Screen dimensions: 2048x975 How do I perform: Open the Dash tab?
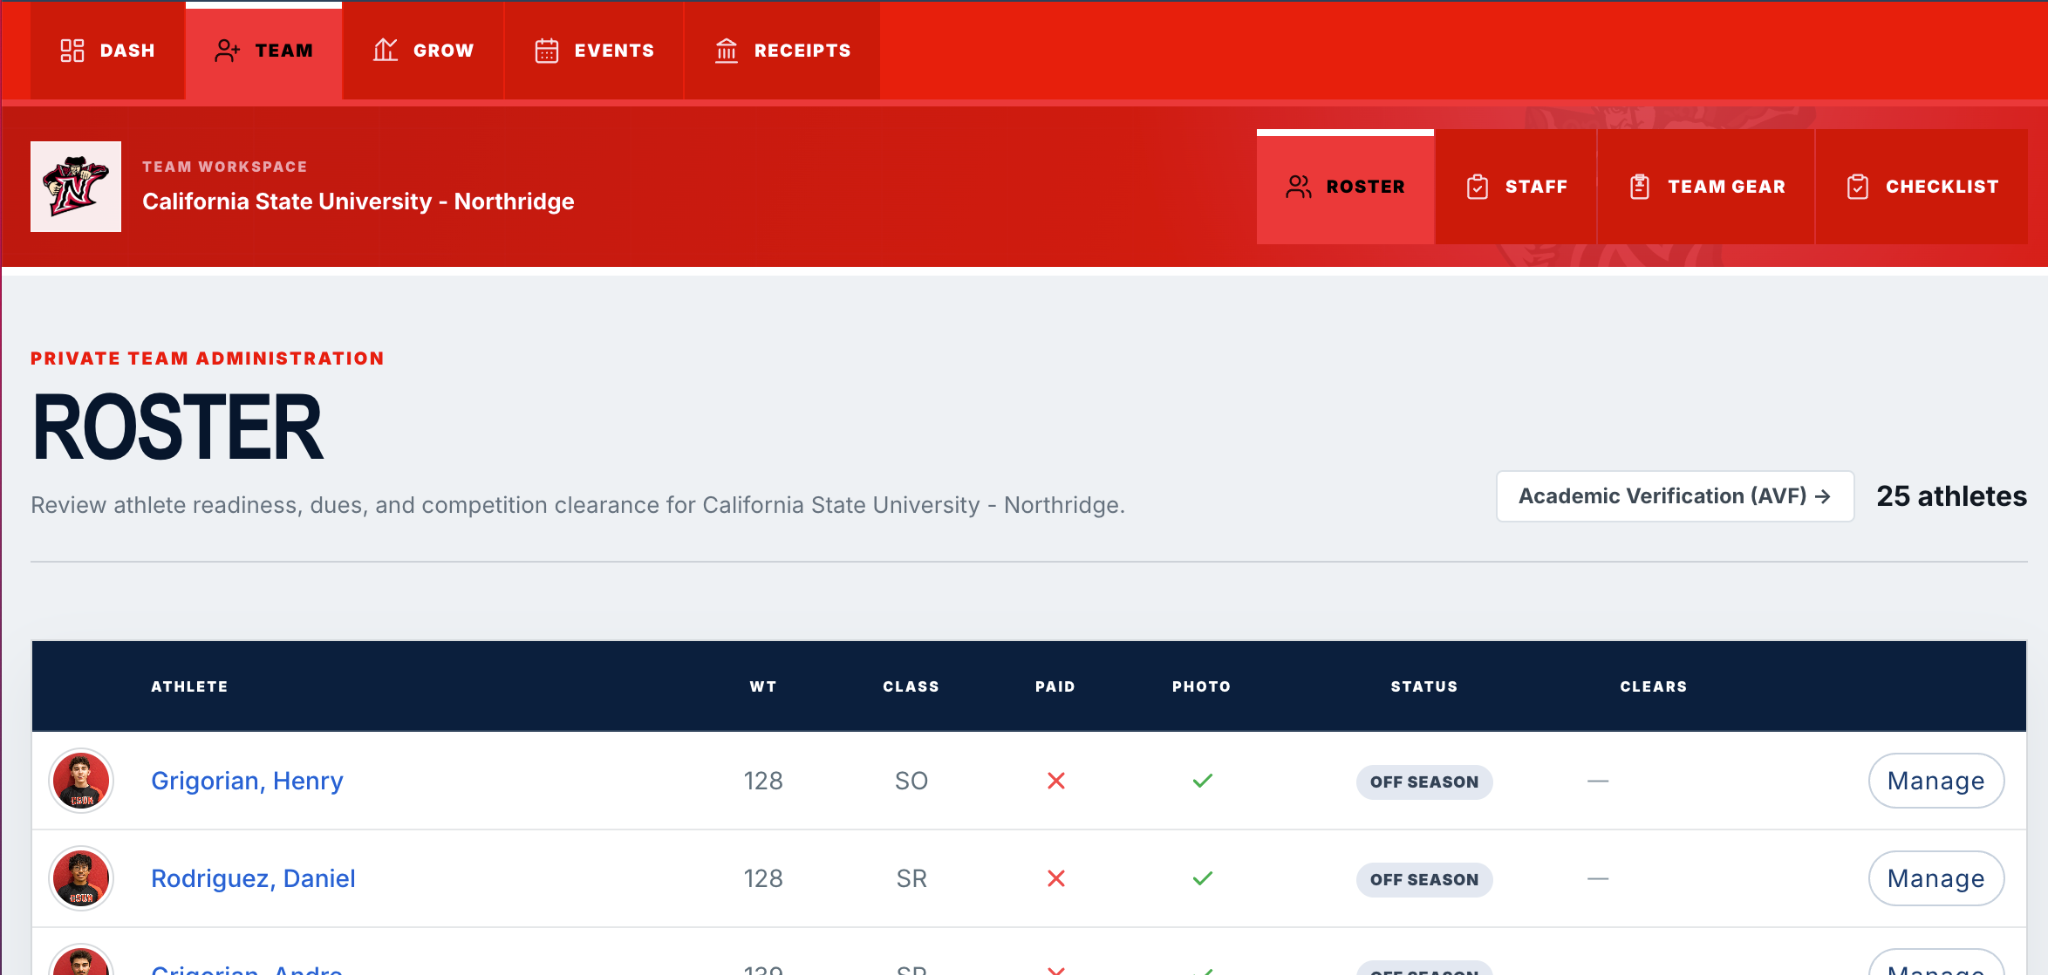(x=108, y=50)
